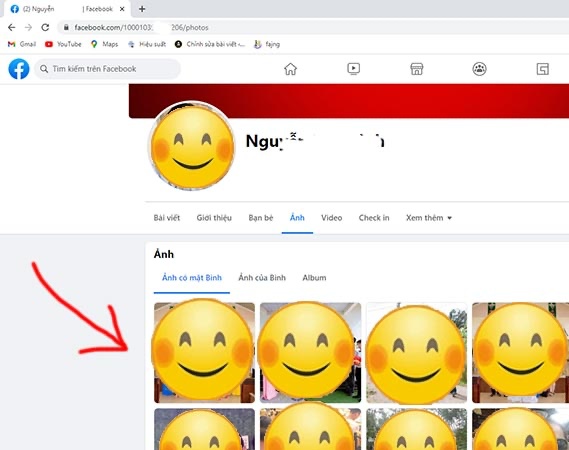
Task: Open the profile picture
Action: coord(192,146)
